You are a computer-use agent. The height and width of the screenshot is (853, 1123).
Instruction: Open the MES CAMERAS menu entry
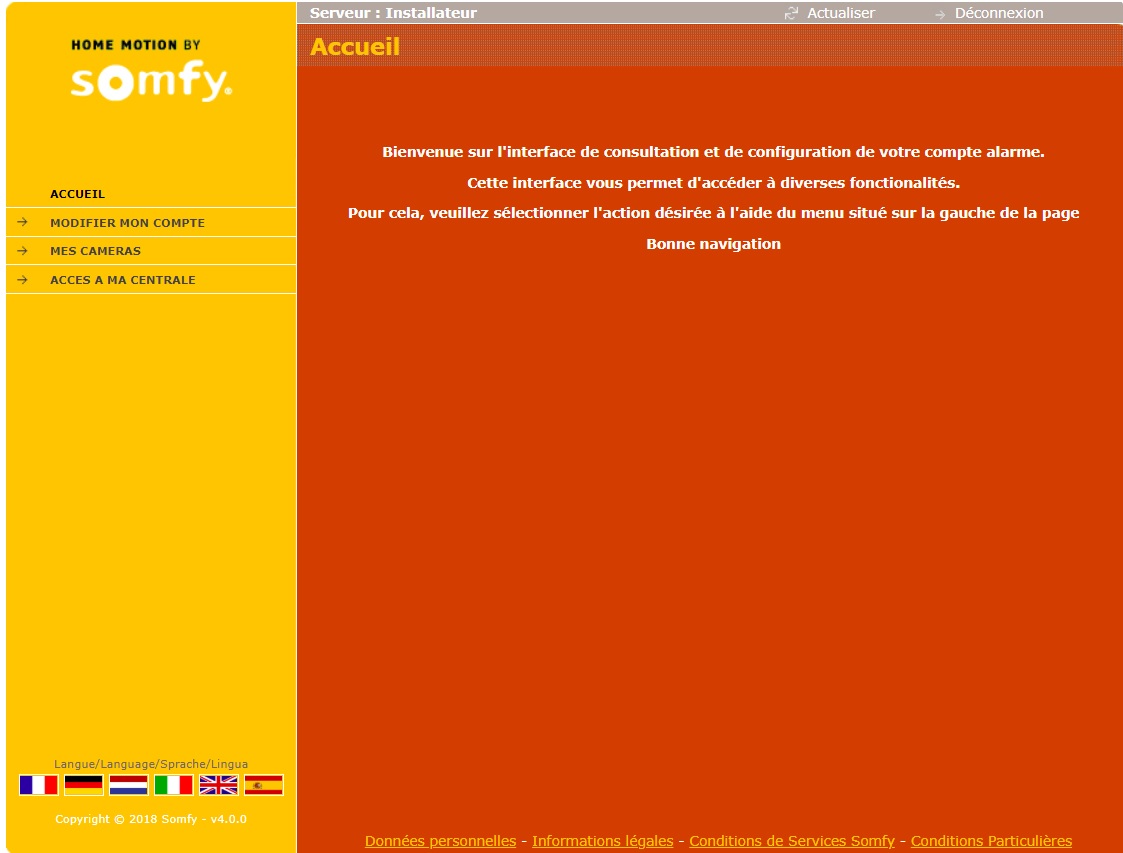click(x=95, y=251)
